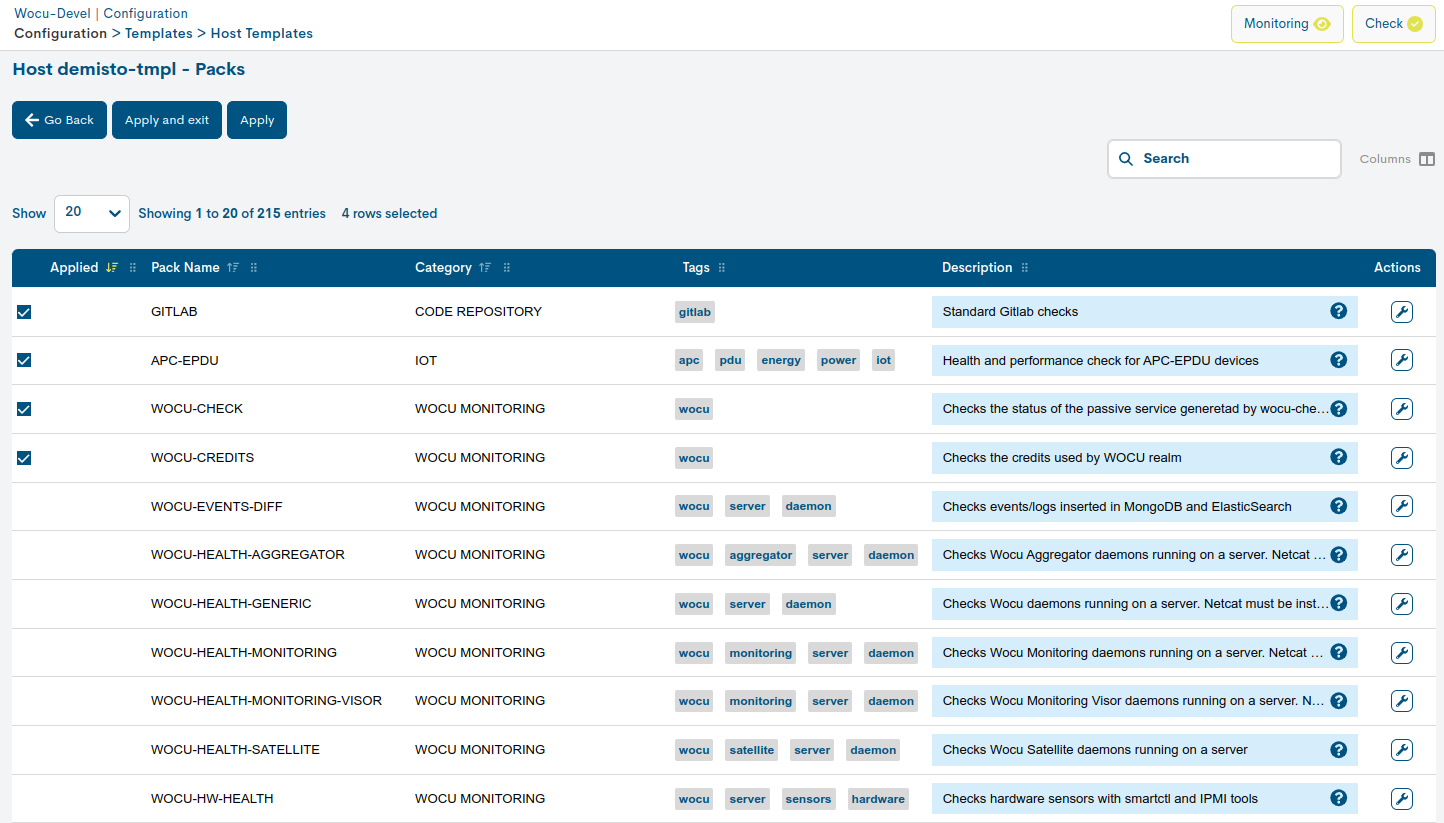Image resolution: width=1444 pixels, height=823 pixels.
Task: Click the sensors tag
Action: click(x=808, y=799)
